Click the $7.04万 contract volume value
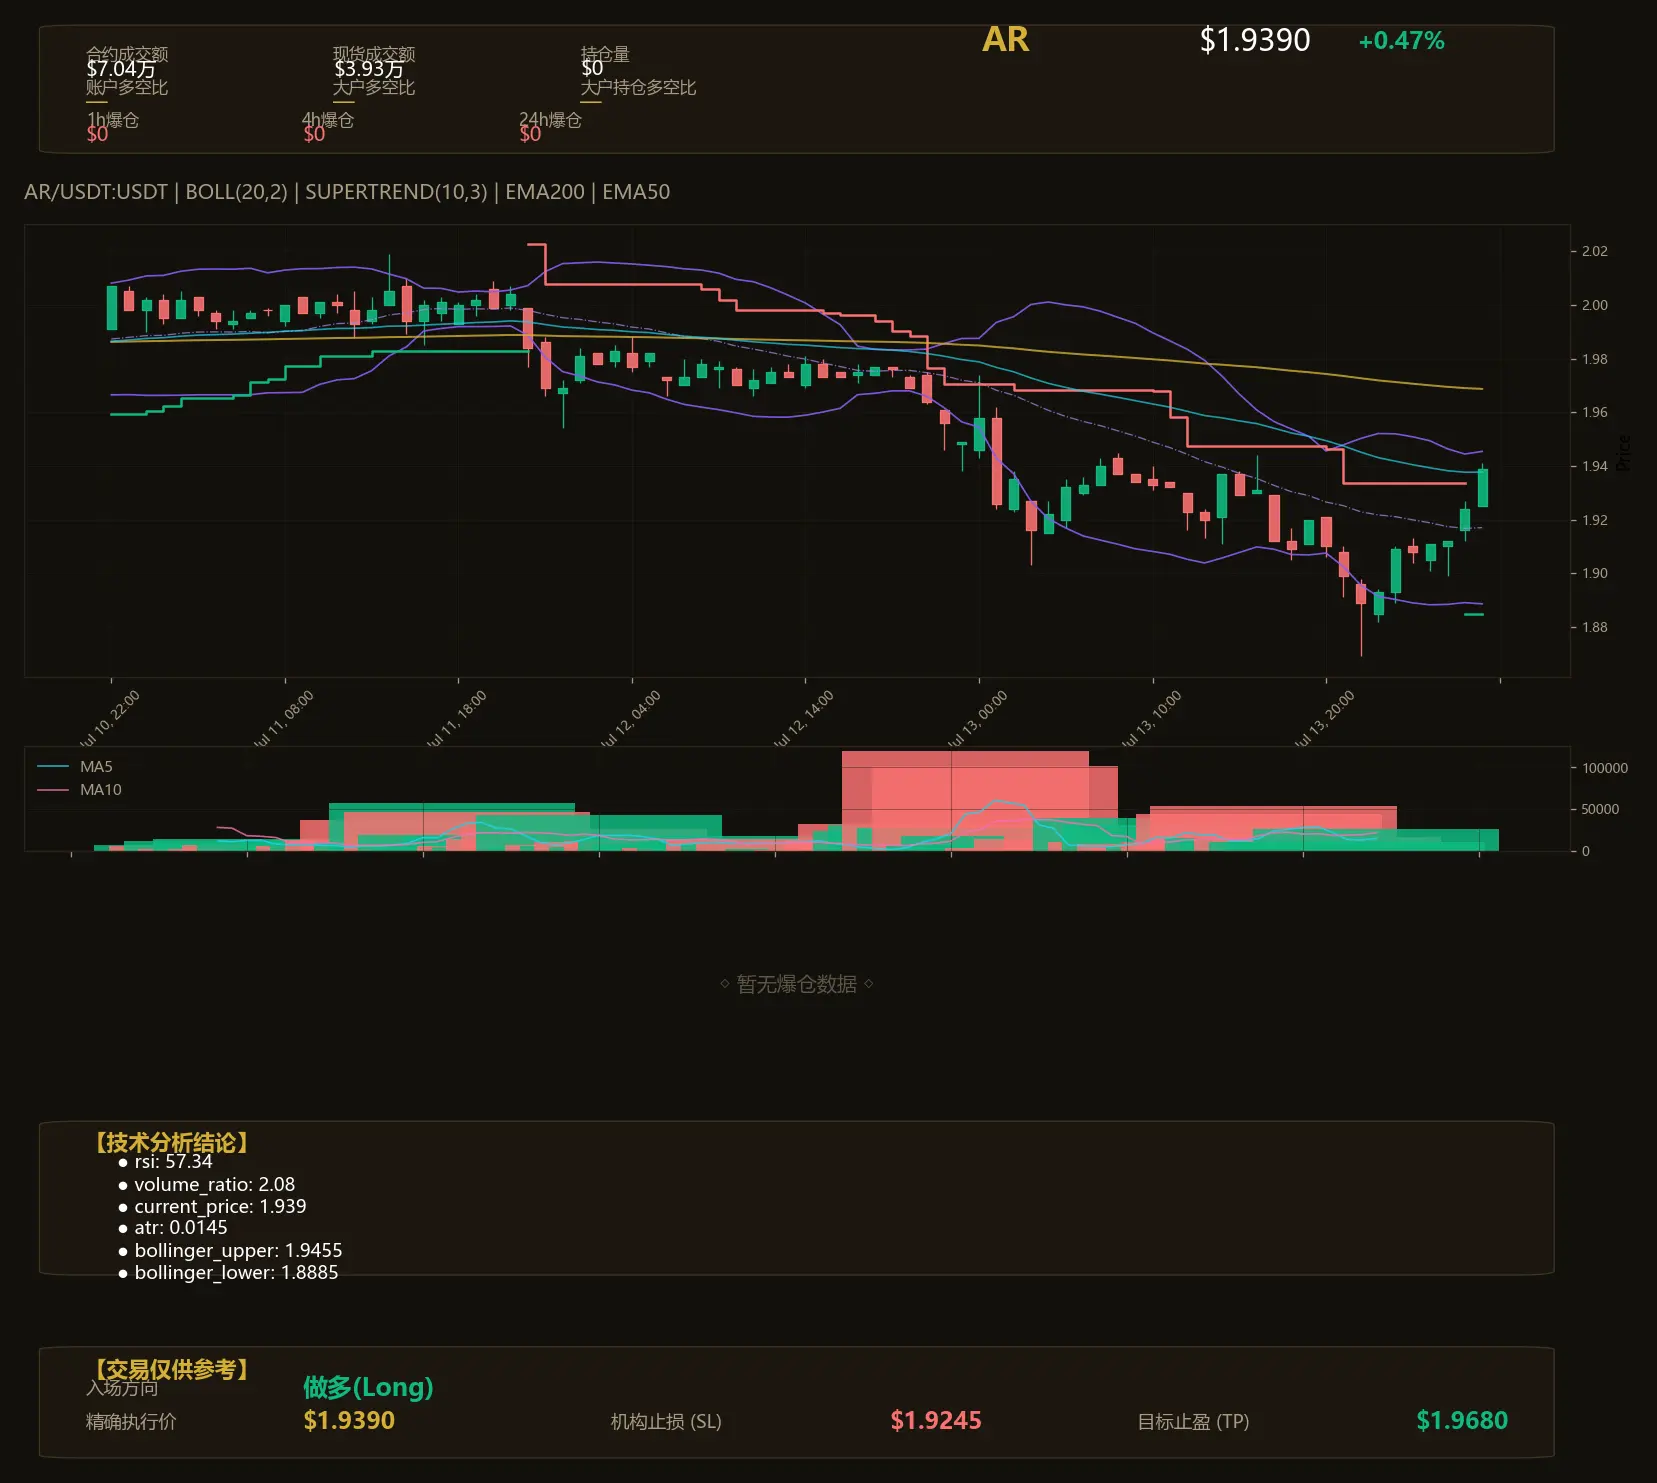Image resolution: width=1657 pixels, height=1483 pixels. [x=121, y=69]
